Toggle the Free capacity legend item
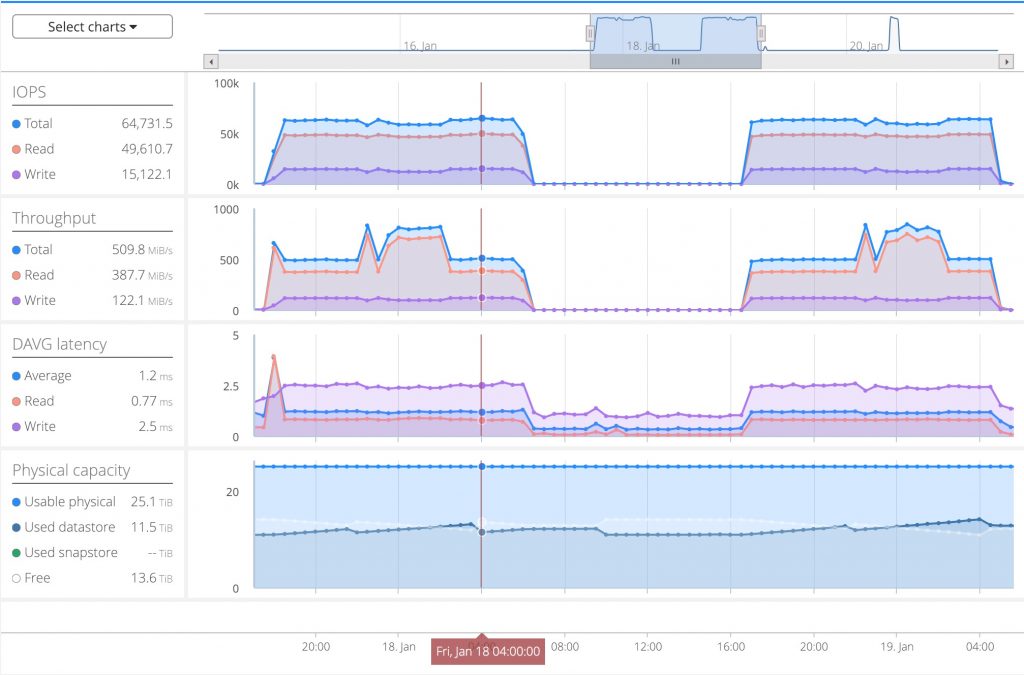The image size is (1024, 675). click(31, 578)
